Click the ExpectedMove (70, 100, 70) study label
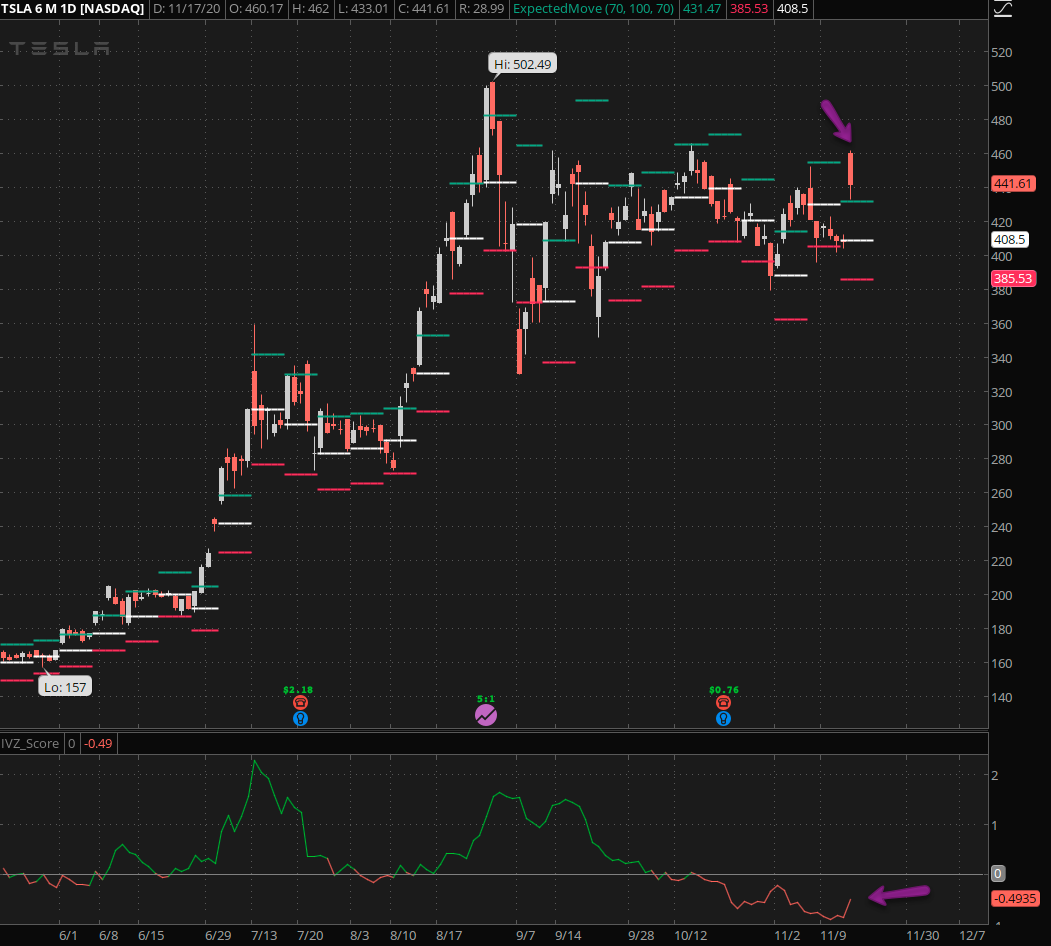This screenshot has height=946, width=1051. [593, 9]
